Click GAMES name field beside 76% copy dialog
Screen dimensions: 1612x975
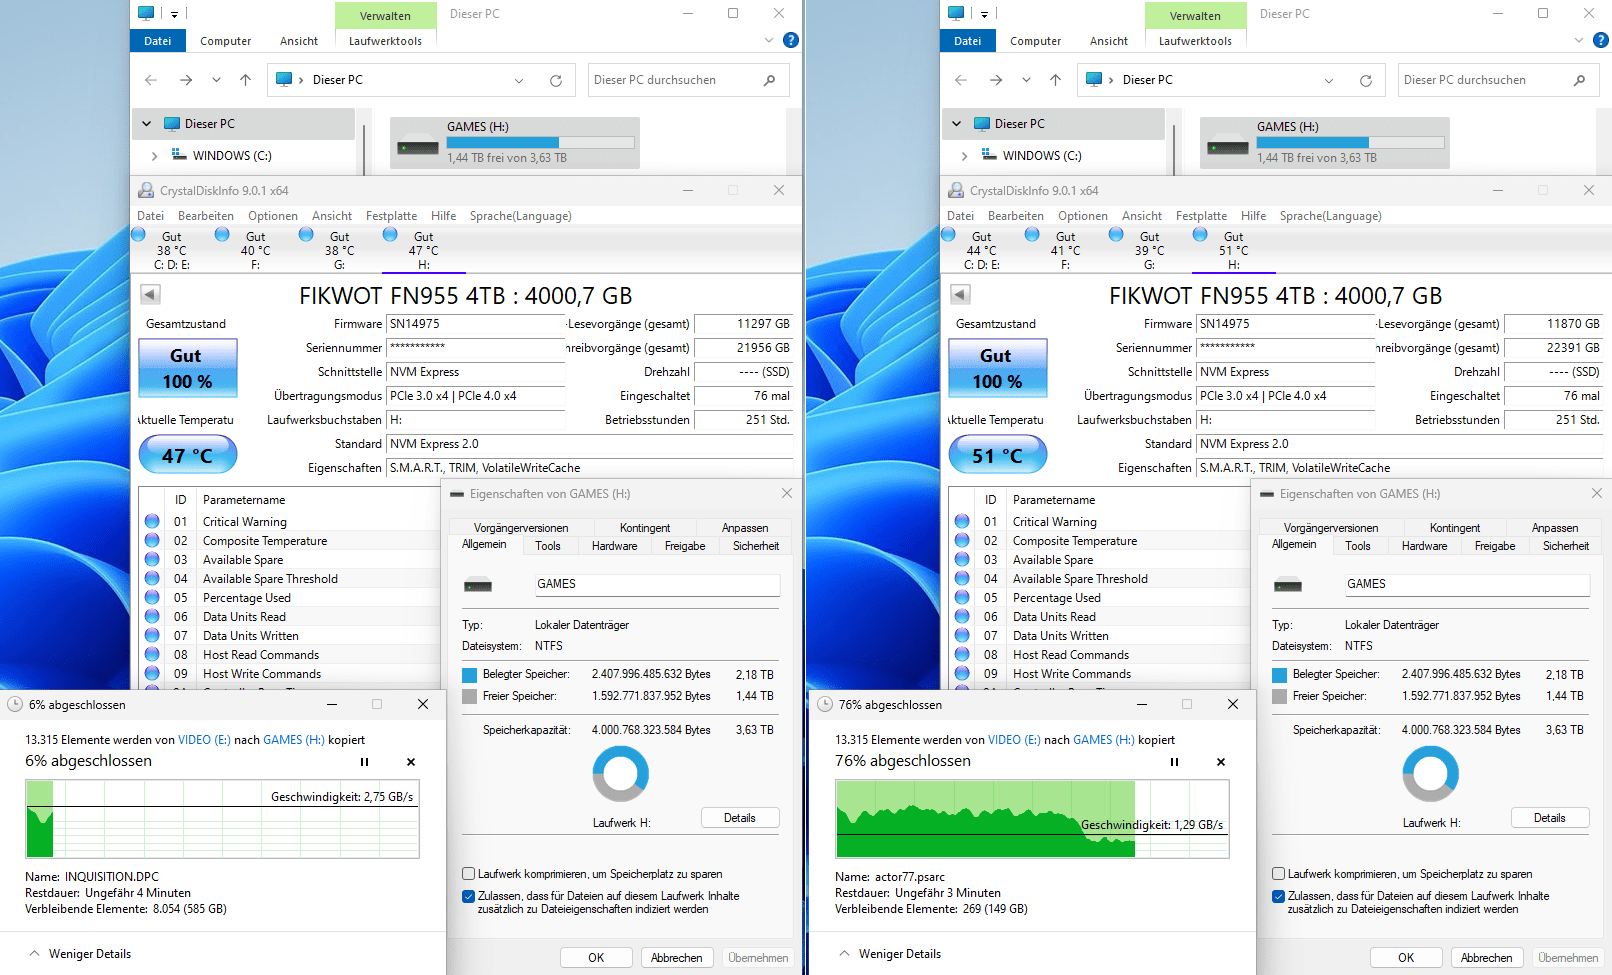(1466, 584)
